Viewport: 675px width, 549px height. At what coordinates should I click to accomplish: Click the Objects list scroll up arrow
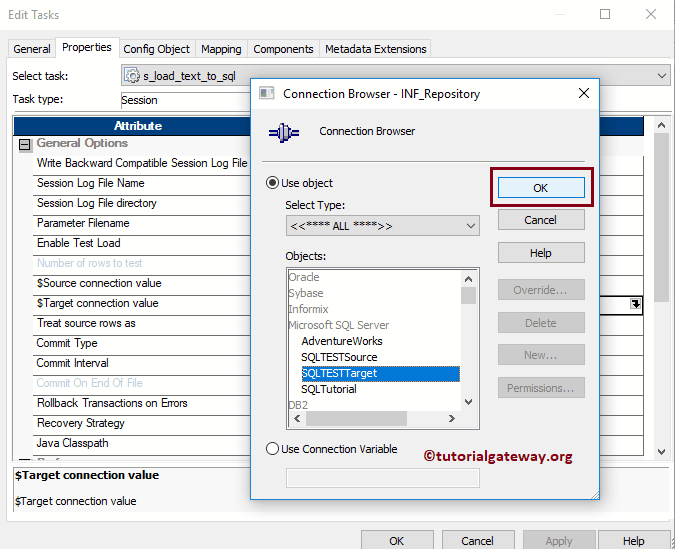tap(468, 279)
